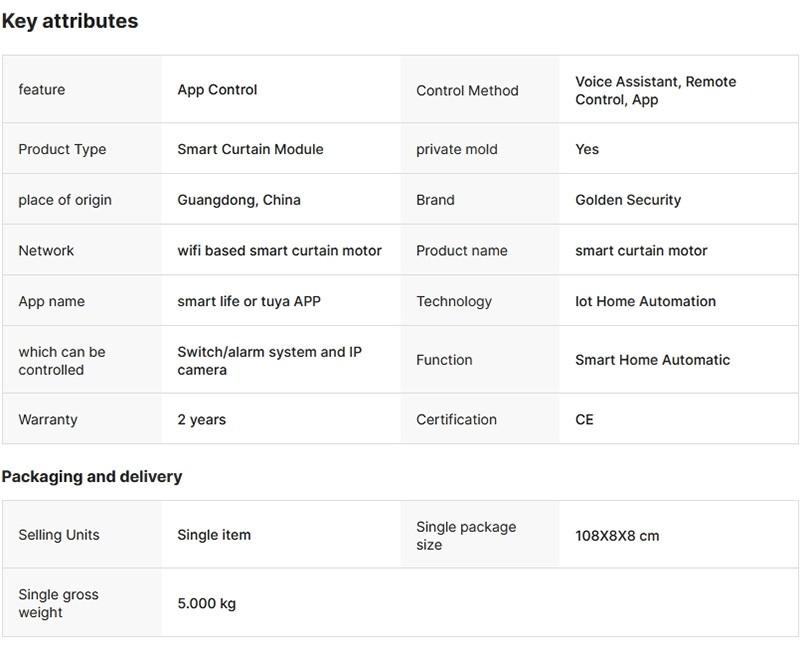Select the Smart Curtain Module value
Viewport: 800px width, 650px height.
click(250, 149)
